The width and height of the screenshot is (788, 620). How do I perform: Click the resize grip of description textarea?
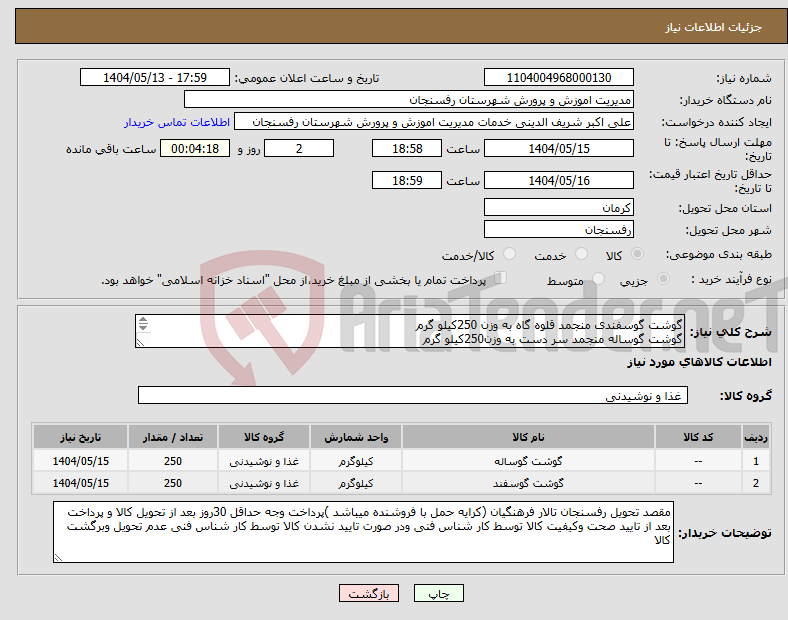[140, 343]
